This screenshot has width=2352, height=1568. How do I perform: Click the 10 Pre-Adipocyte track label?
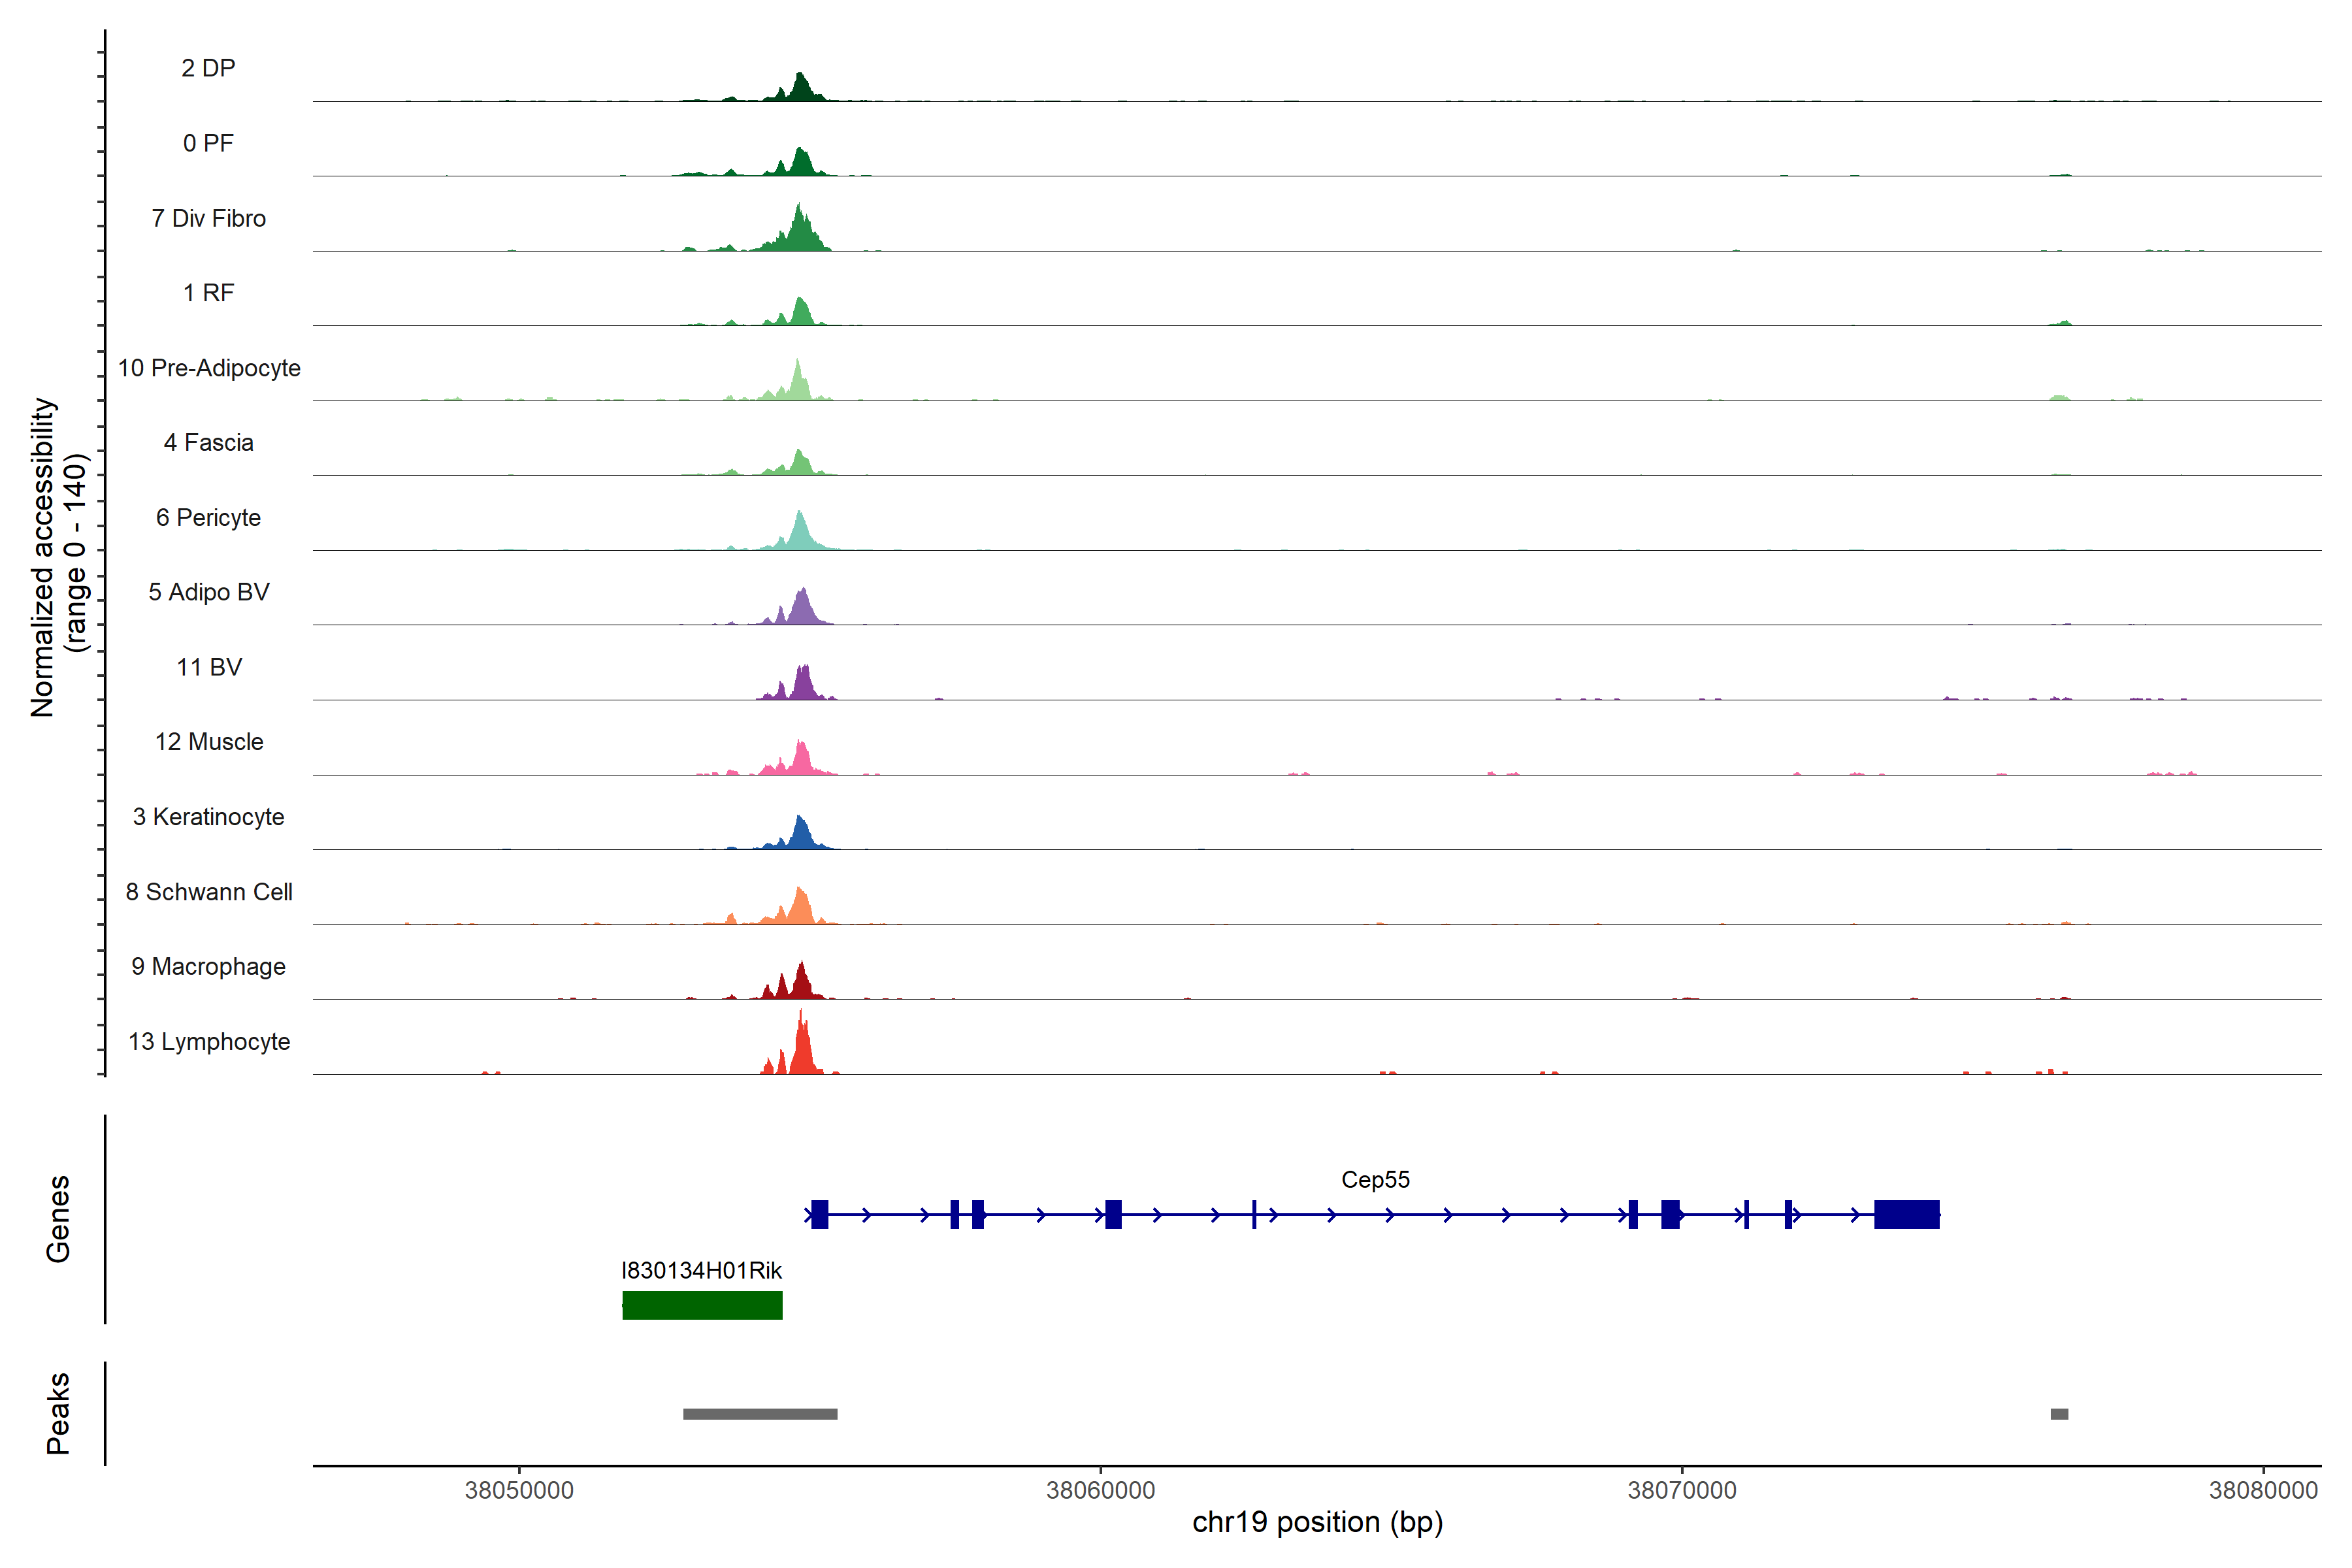(x=209, y=368)
